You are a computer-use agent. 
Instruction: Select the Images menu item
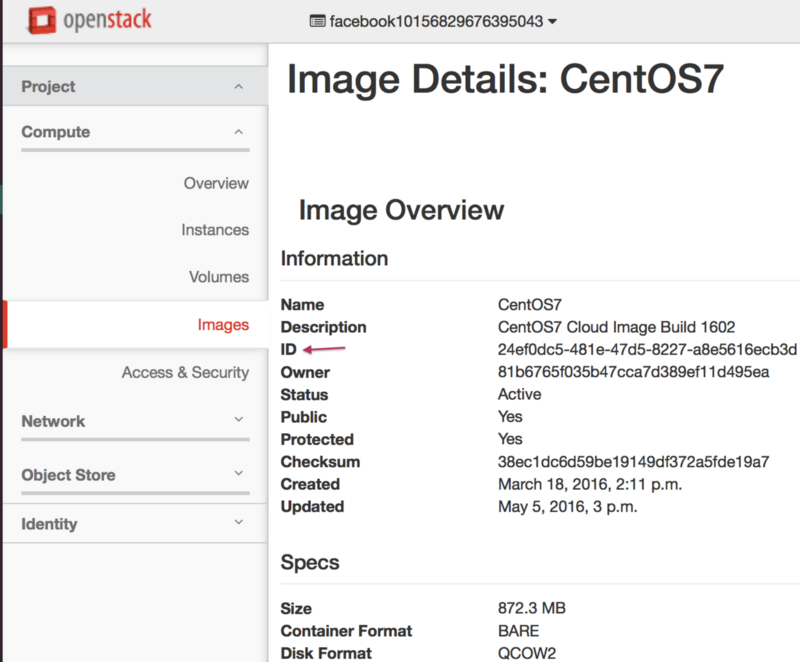(223, 325)
